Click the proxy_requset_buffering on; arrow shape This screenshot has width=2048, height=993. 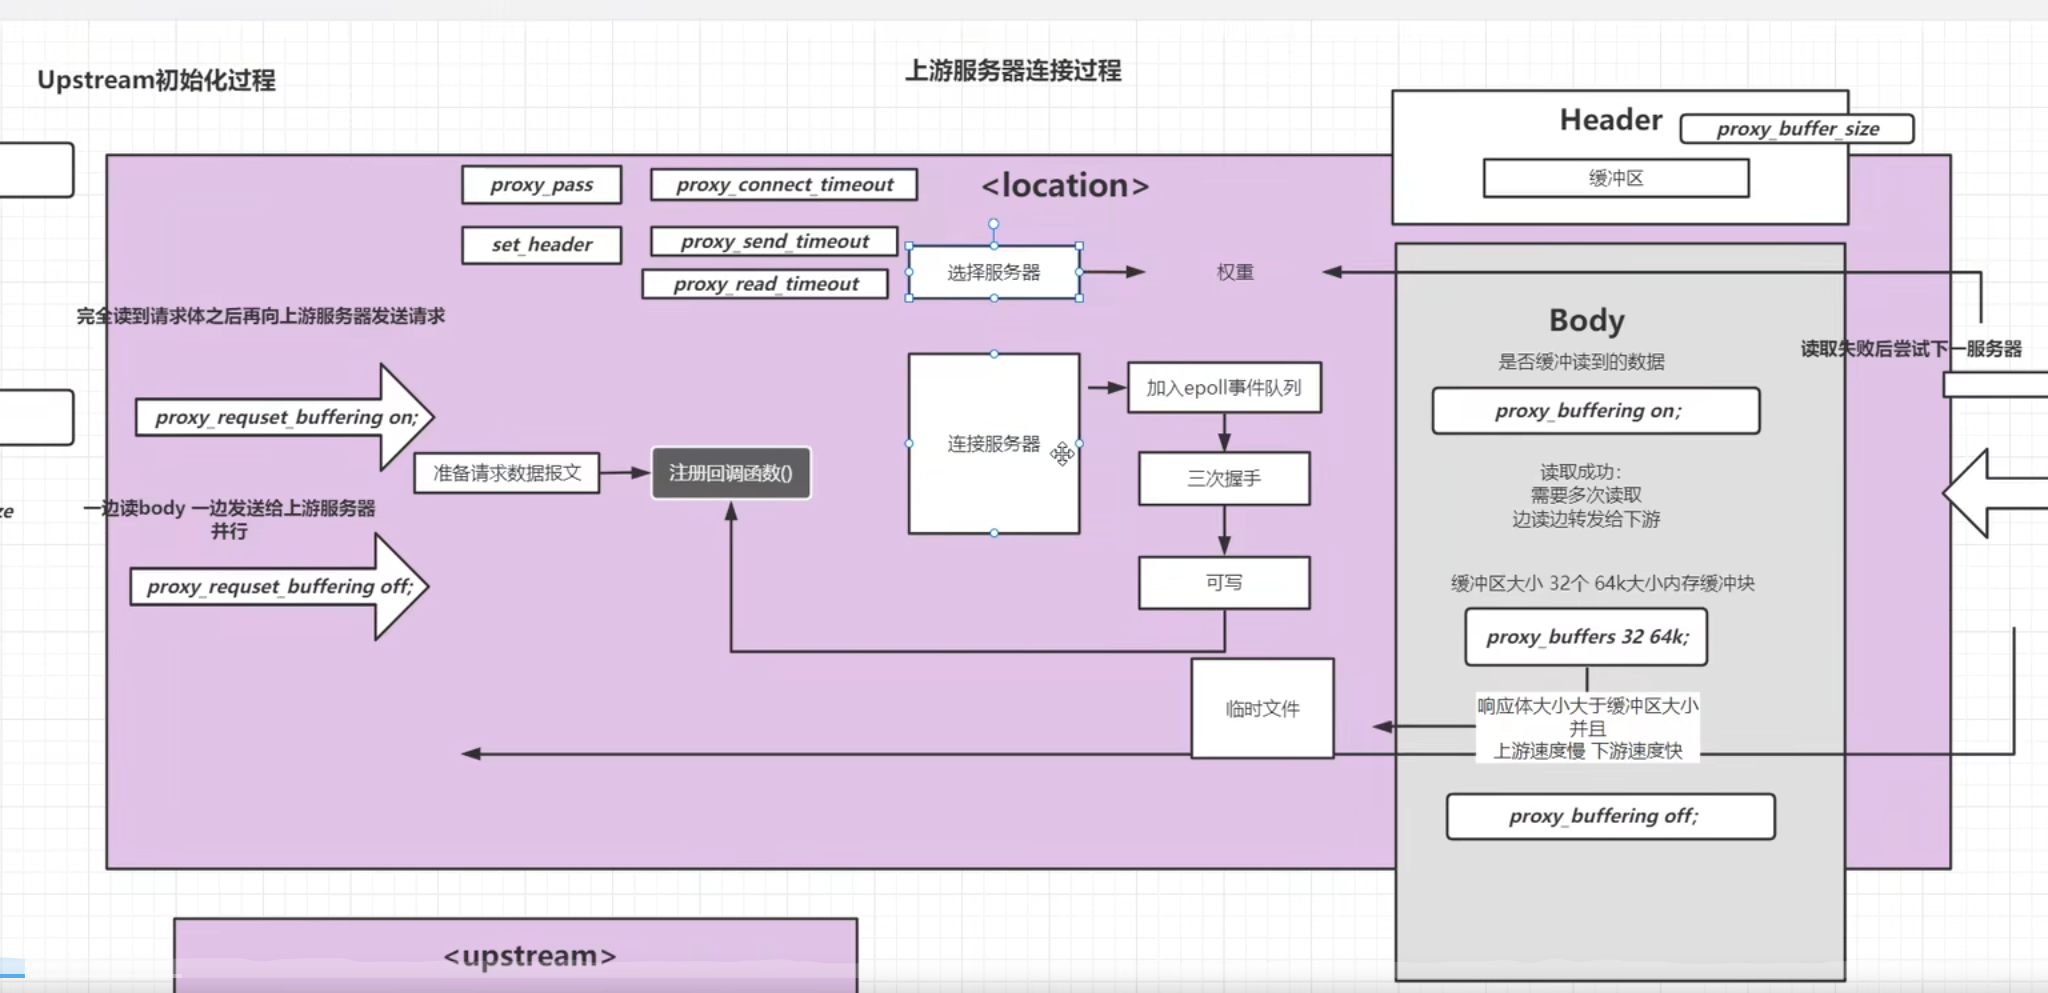point(285,417)
